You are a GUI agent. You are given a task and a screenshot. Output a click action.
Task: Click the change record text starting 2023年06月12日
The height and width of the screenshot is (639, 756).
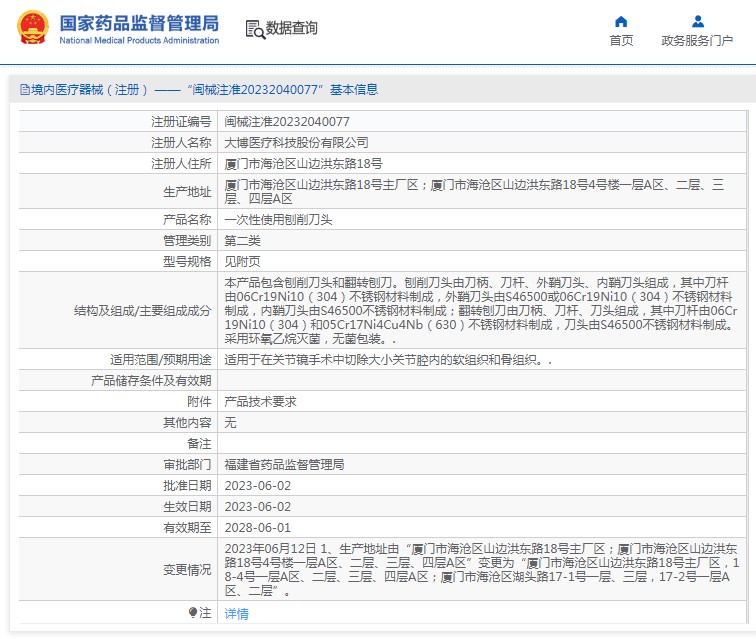481,570
